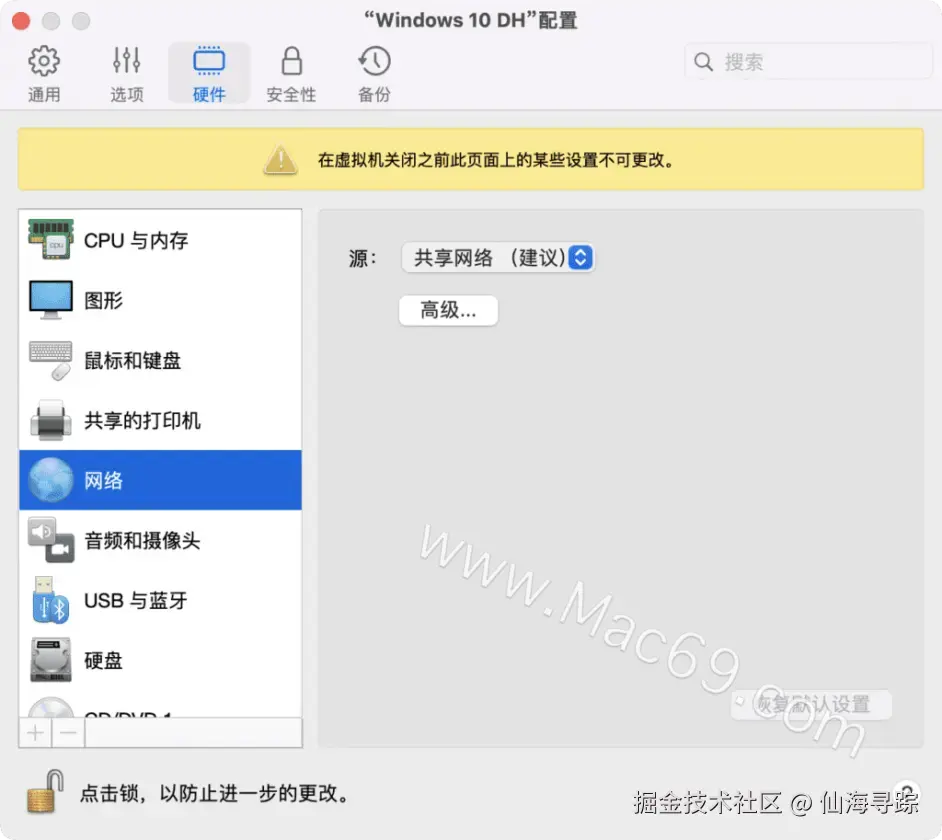The height and width of the screenshot is (840, 942).
Task: Expand the 源 共享网络 (建议) dropdown
Action: tap(498, 258)
